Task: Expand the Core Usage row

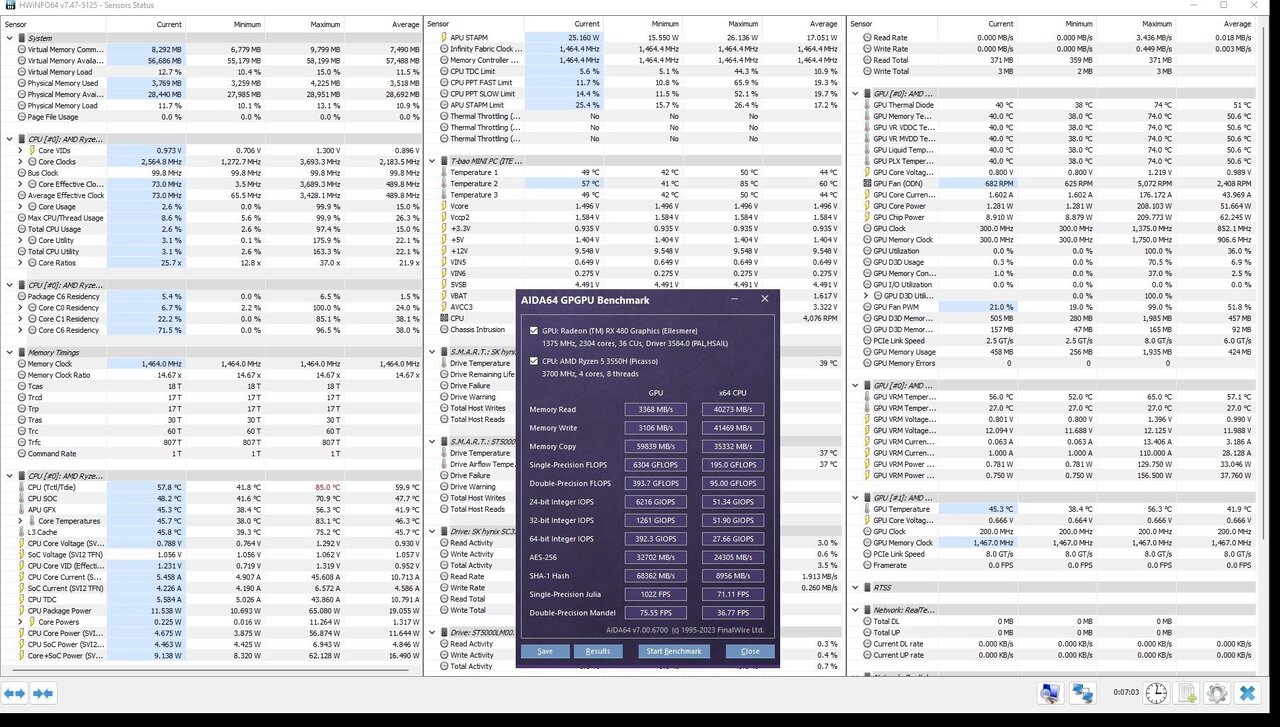Action: pos(20,207)
